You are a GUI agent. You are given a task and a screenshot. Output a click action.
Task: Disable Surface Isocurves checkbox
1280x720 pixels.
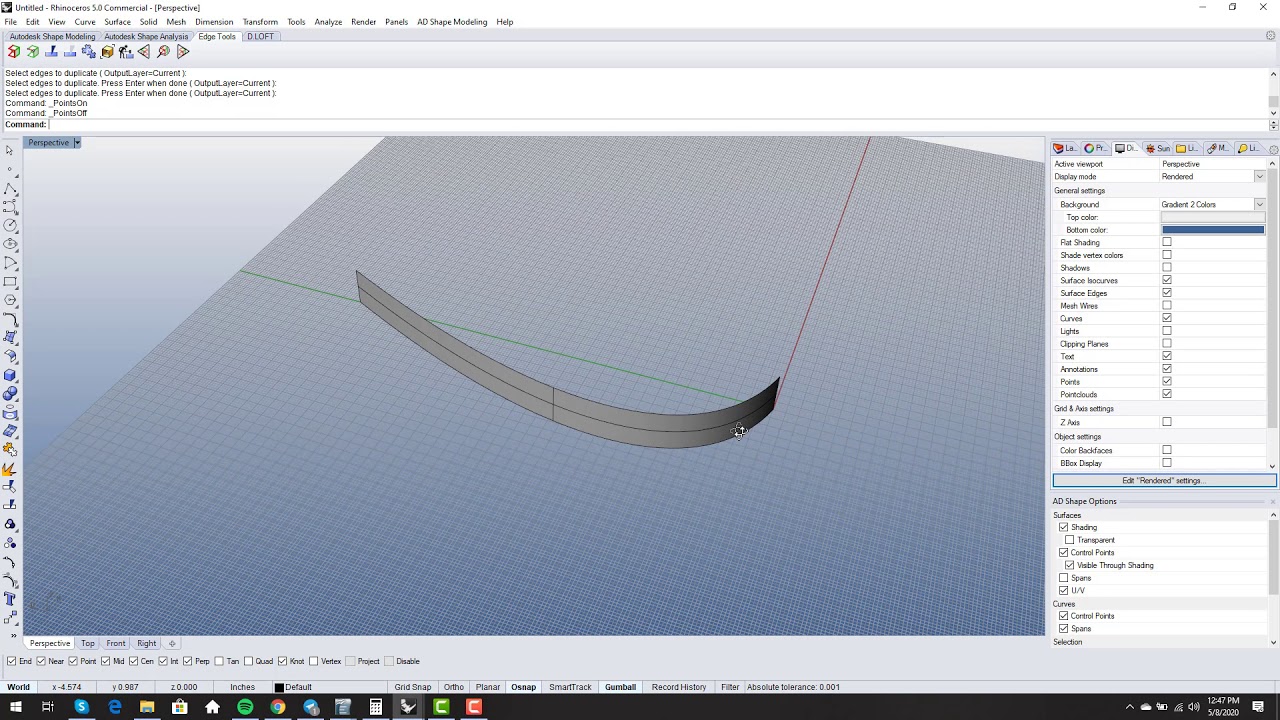(1166, 280)
